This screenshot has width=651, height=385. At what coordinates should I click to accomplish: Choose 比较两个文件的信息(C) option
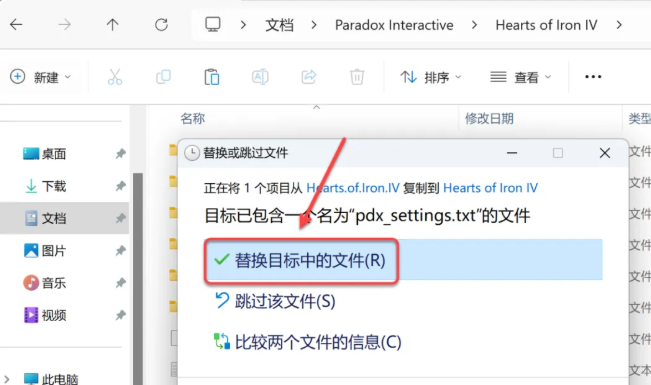coord(308,342)
